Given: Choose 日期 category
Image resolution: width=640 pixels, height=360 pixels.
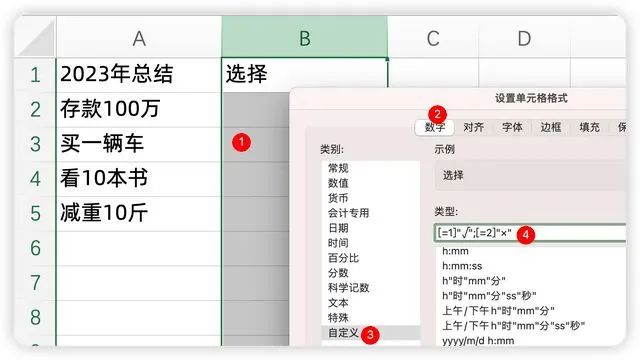Looking at the screenshot, I should coord(371,228).
